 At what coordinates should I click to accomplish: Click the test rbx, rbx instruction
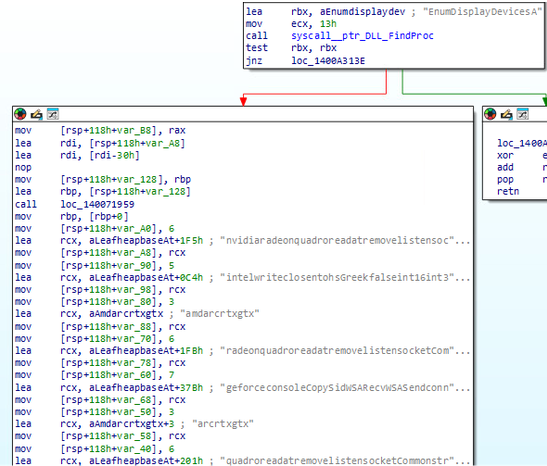[x=291, y=48]
